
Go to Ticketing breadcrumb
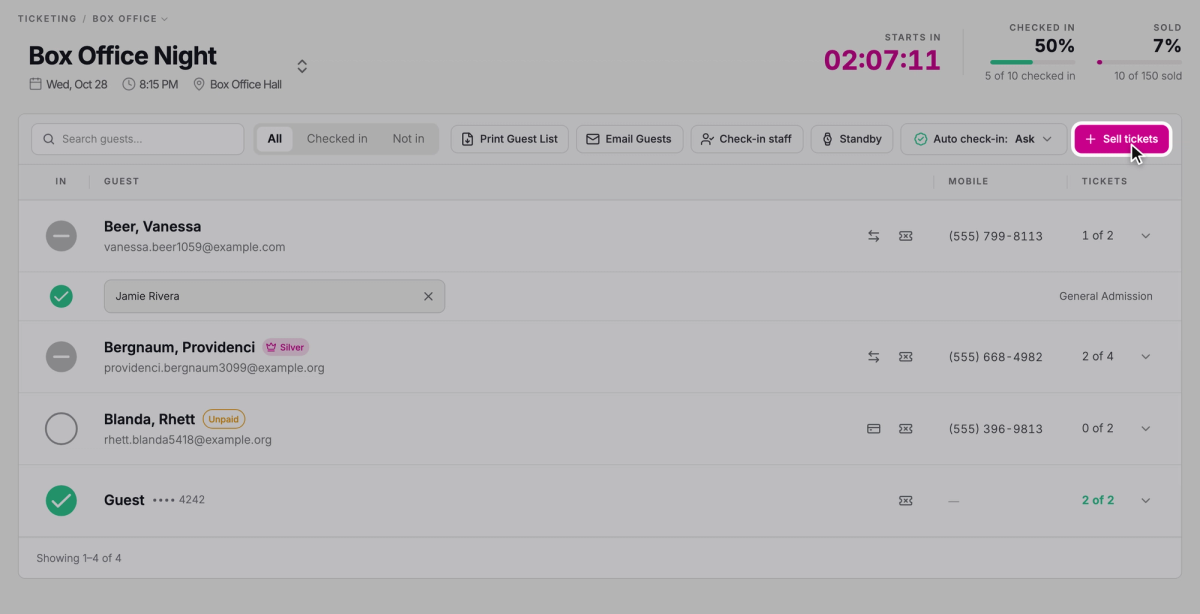click(47, 19)
